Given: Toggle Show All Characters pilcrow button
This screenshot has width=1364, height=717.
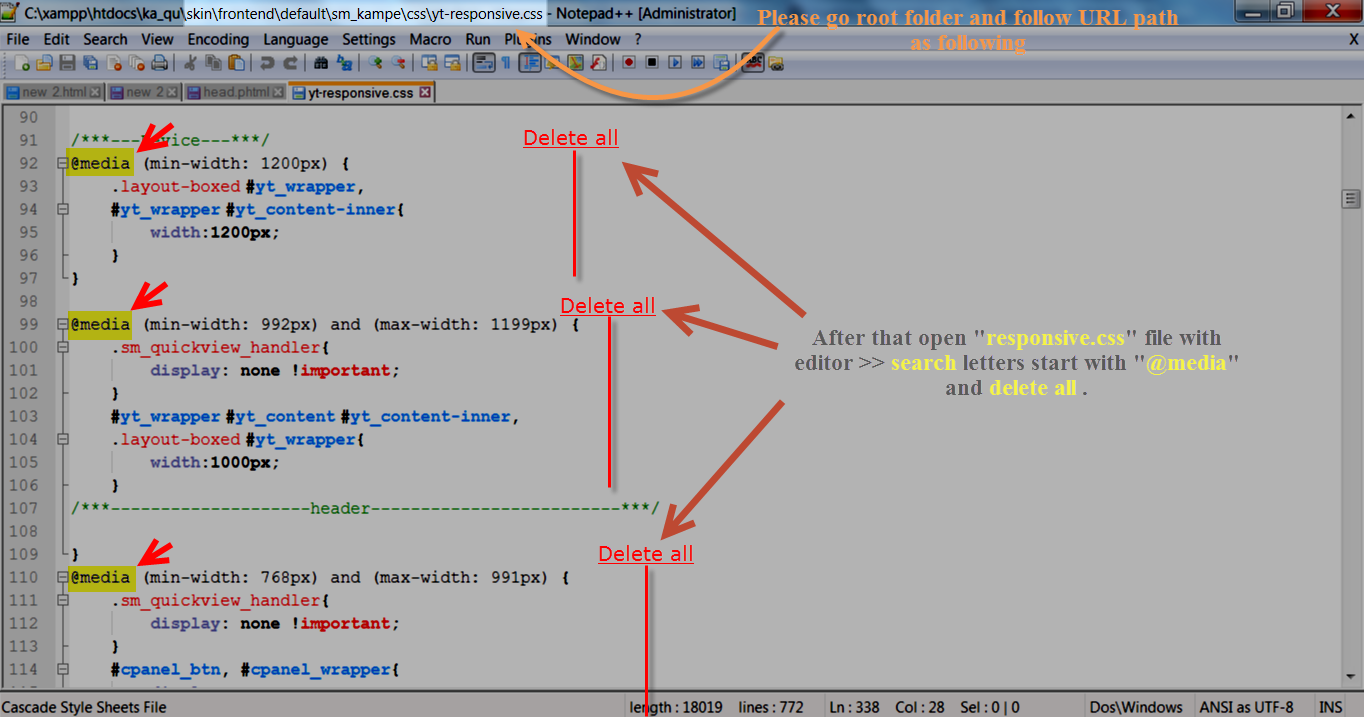Looking at the screenshot, I should pos(506,63).
